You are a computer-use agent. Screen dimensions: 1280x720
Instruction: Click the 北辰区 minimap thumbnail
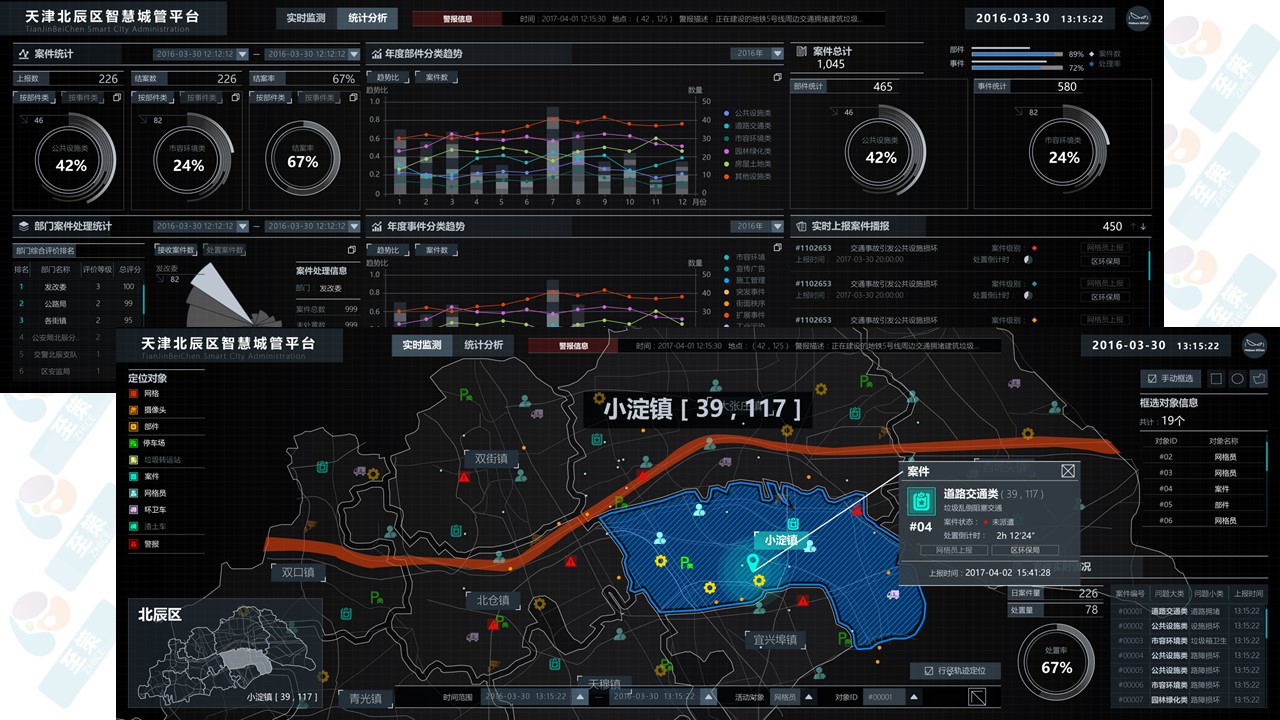[x=224, y=650]
